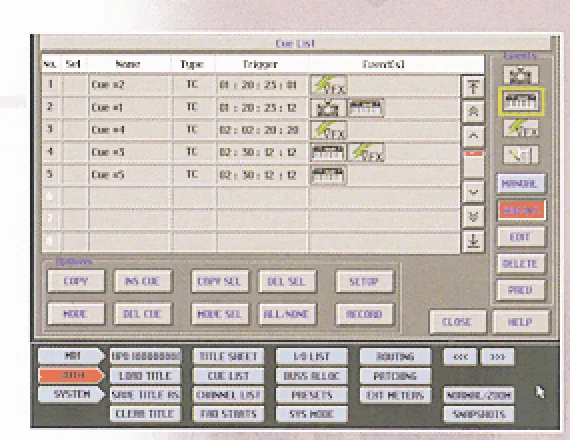Toggle the Sel cell in list row 4

point(75,152)
